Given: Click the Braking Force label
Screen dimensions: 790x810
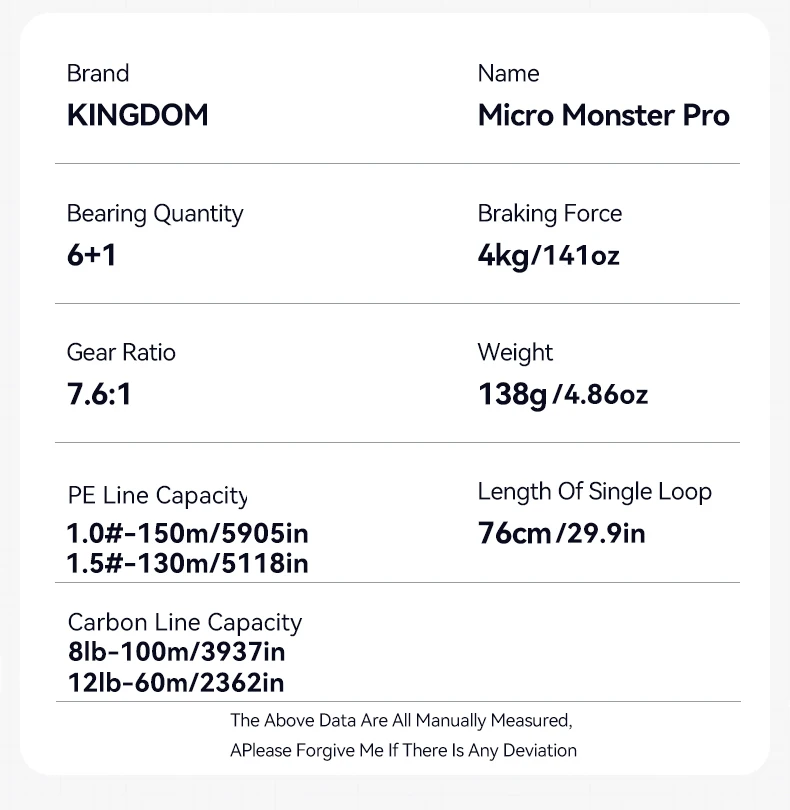Looking at the screenshot, I should (x=549, y=214).
